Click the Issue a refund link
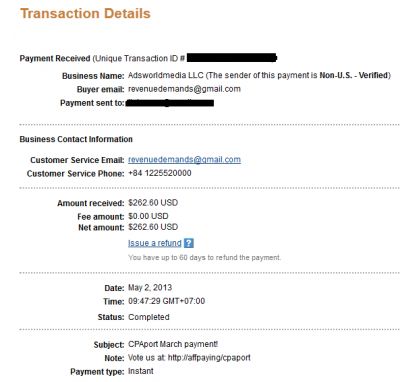This screenshot has height=382, width=400. click(155, 243)
